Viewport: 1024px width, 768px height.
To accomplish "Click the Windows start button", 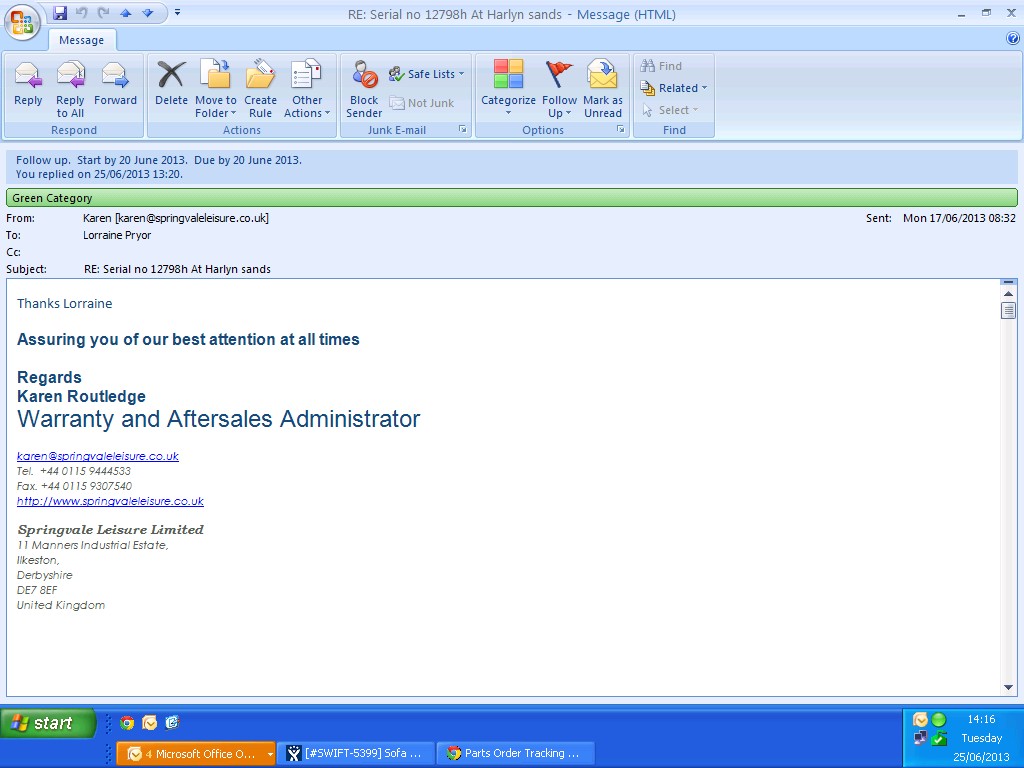I will click(48, 723).
